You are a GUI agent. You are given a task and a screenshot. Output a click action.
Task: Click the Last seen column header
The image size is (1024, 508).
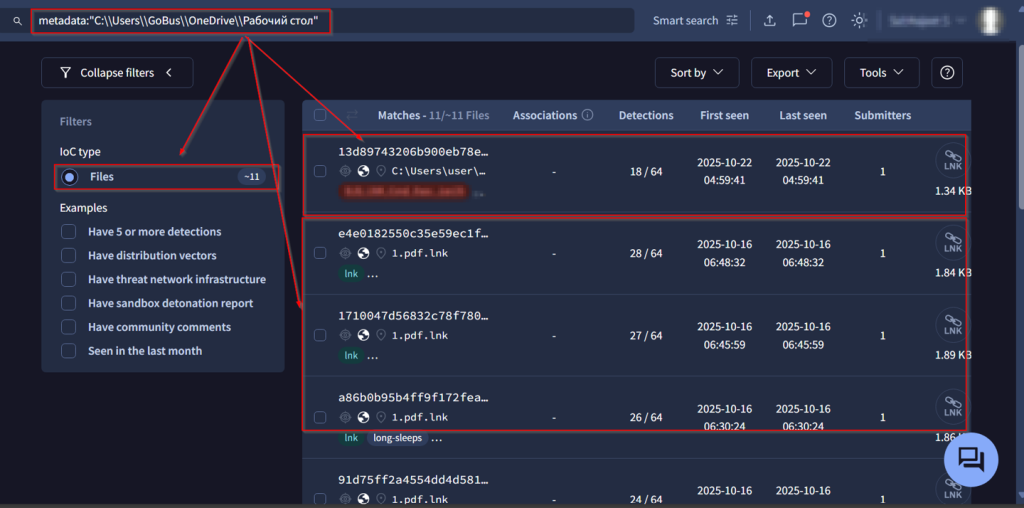point(803,115)
